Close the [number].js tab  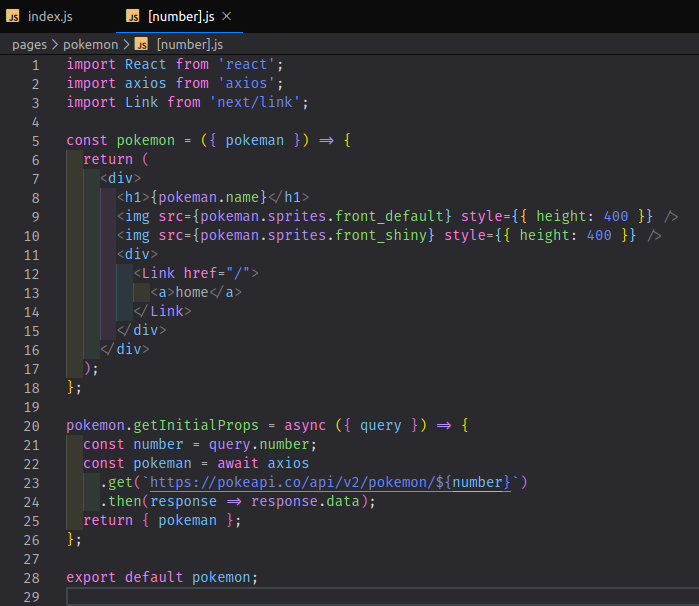click(x=227, y=17)
